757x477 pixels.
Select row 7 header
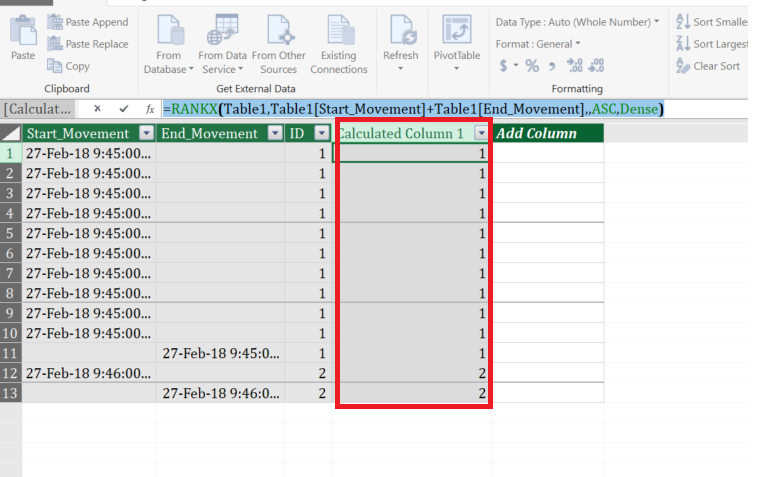pyautogui.click(x=11, y=273)
